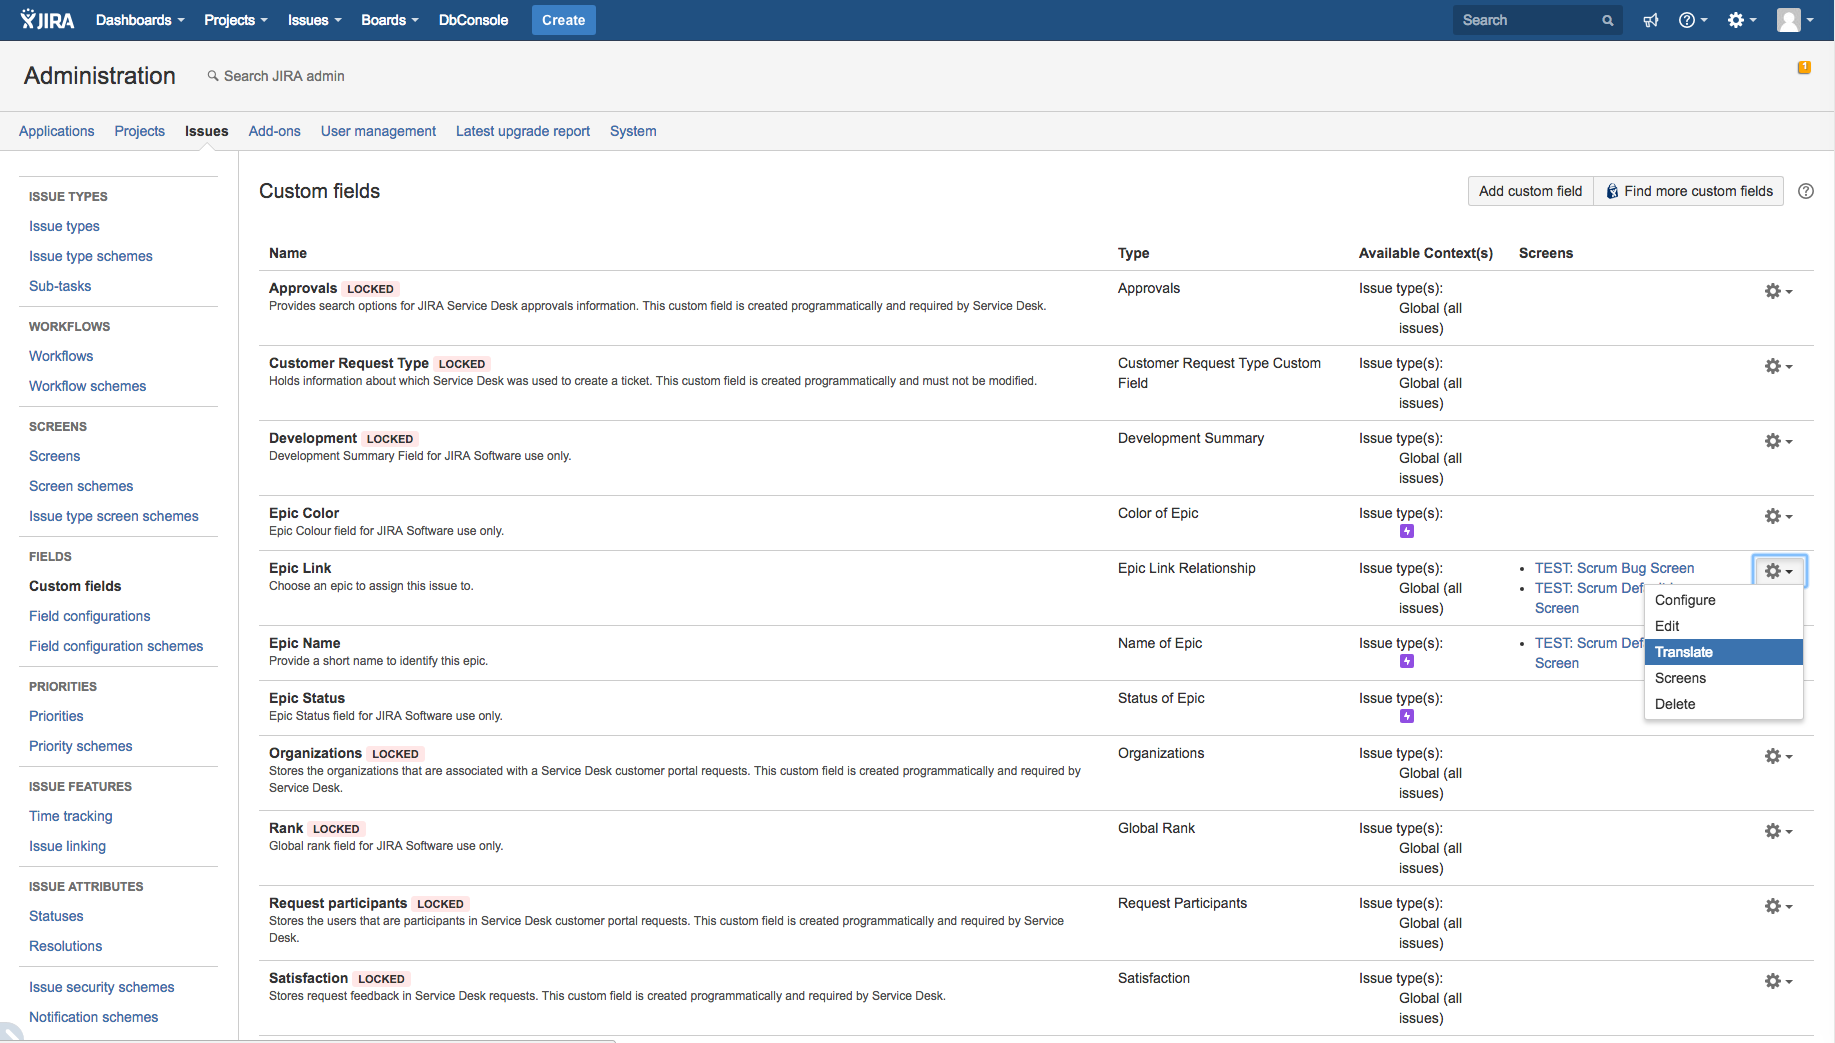This screenshot has height=1043, width=1835.
Task: Open Priority schemes in sidebar
Action: click(81, 746)
